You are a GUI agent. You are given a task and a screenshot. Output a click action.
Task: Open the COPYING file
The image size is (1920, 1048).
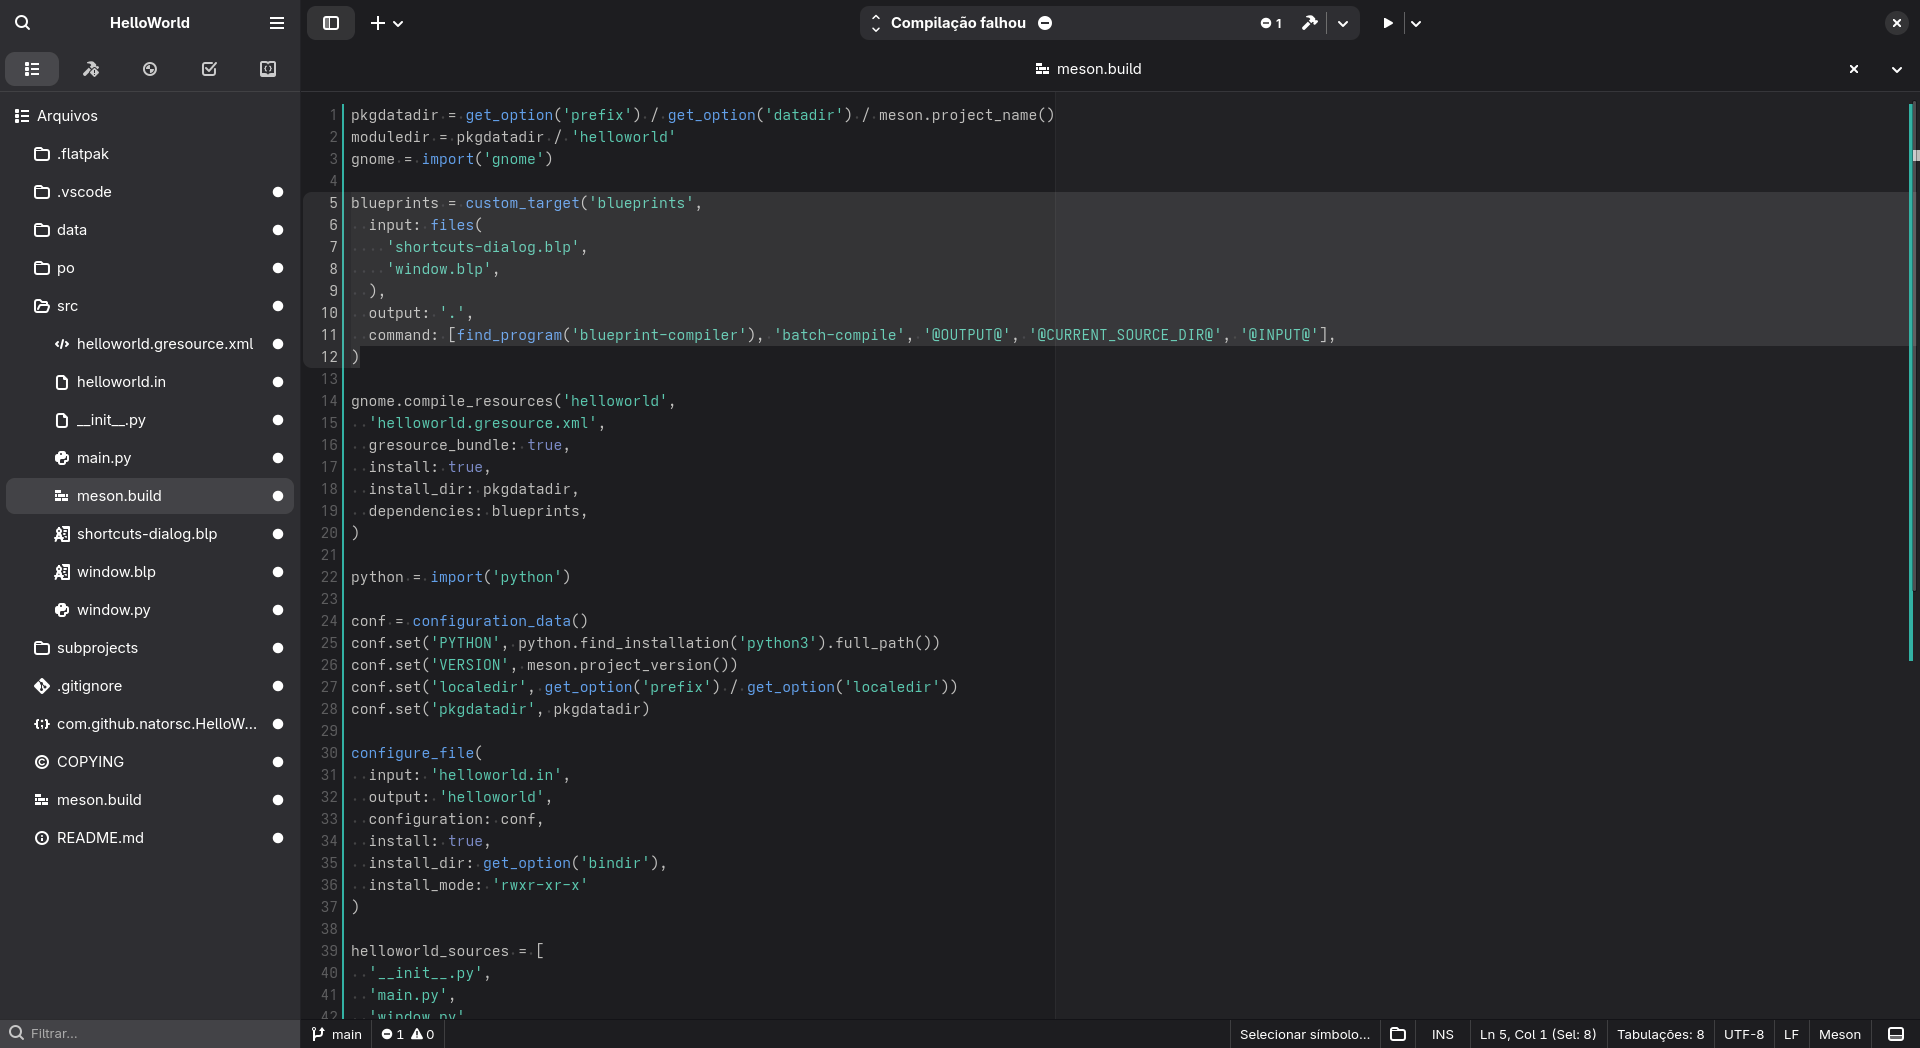click(150, 762)
